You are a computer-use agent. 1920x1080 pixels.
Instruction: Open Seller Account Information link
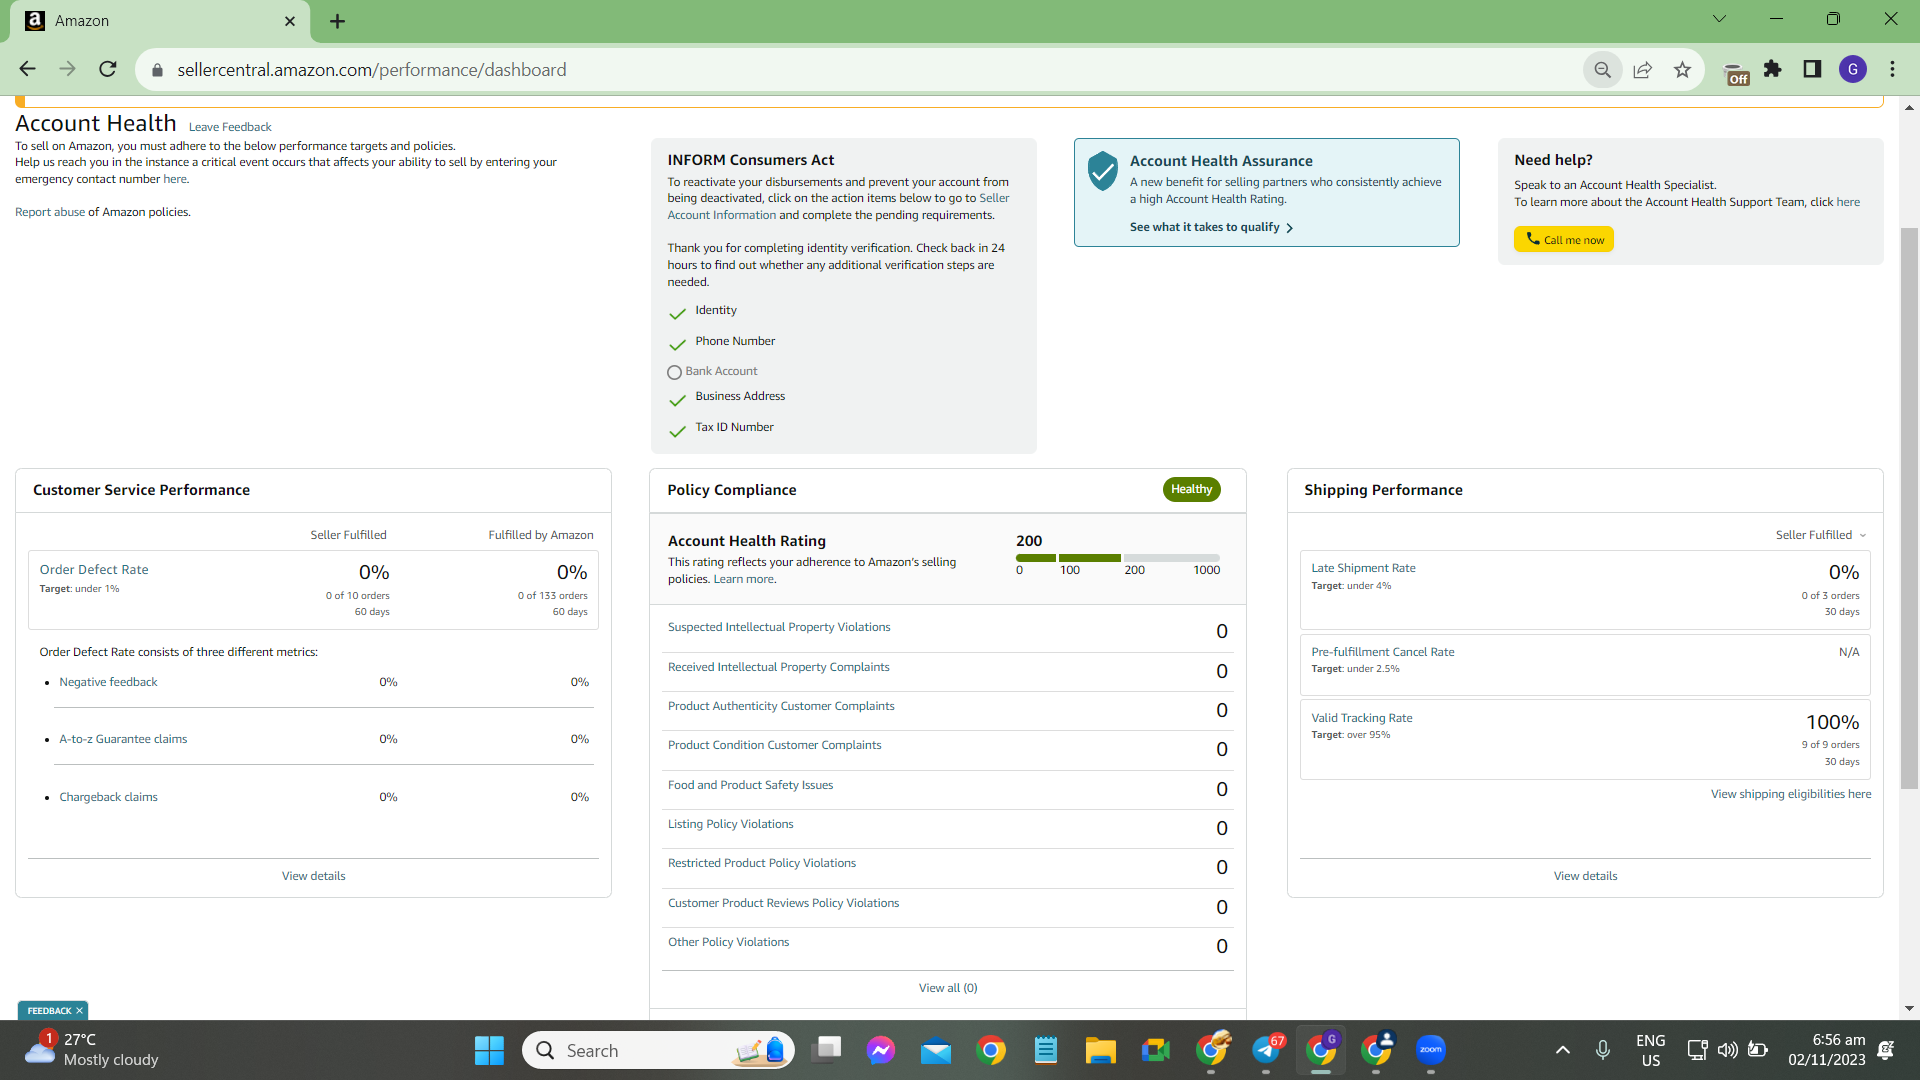838,207
